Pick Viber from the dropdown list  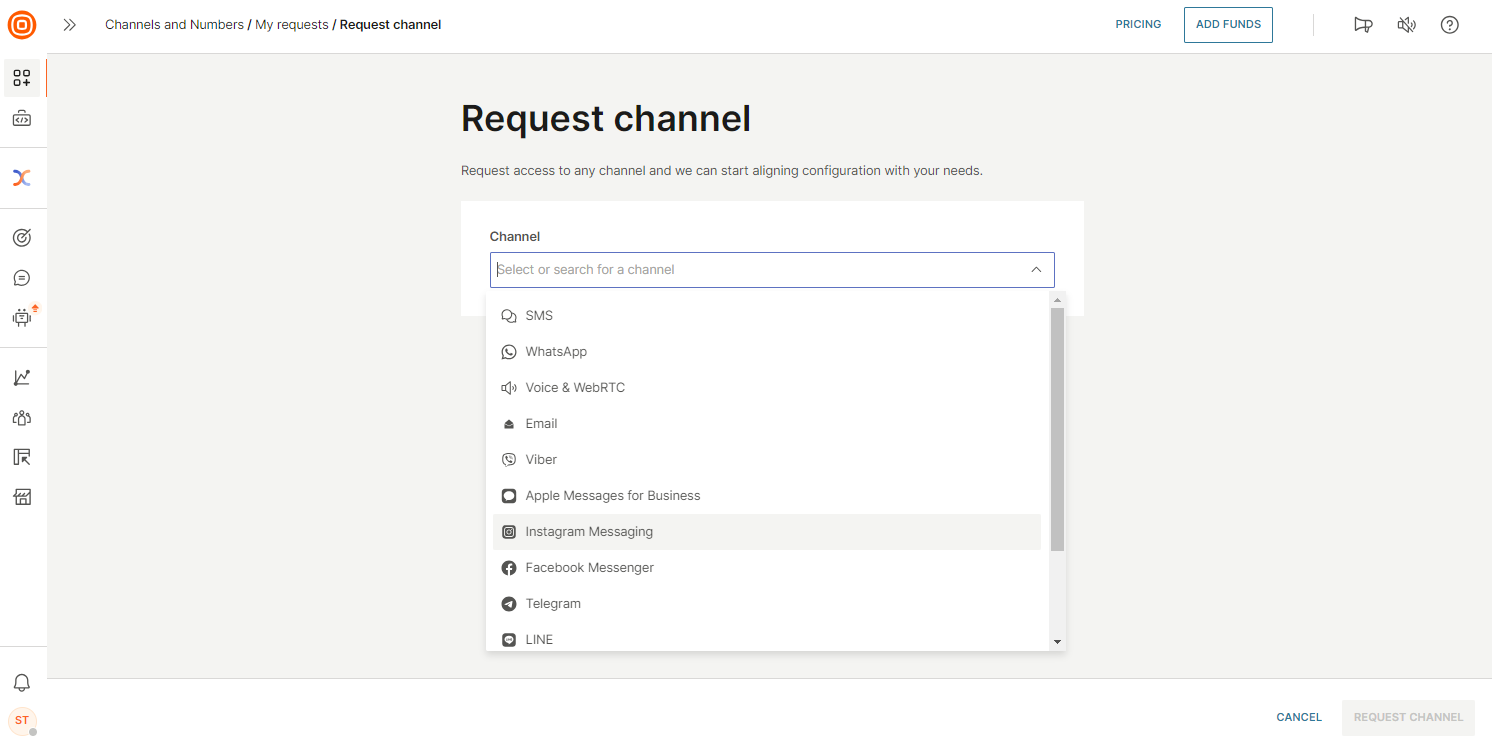[x=767, y=460]
